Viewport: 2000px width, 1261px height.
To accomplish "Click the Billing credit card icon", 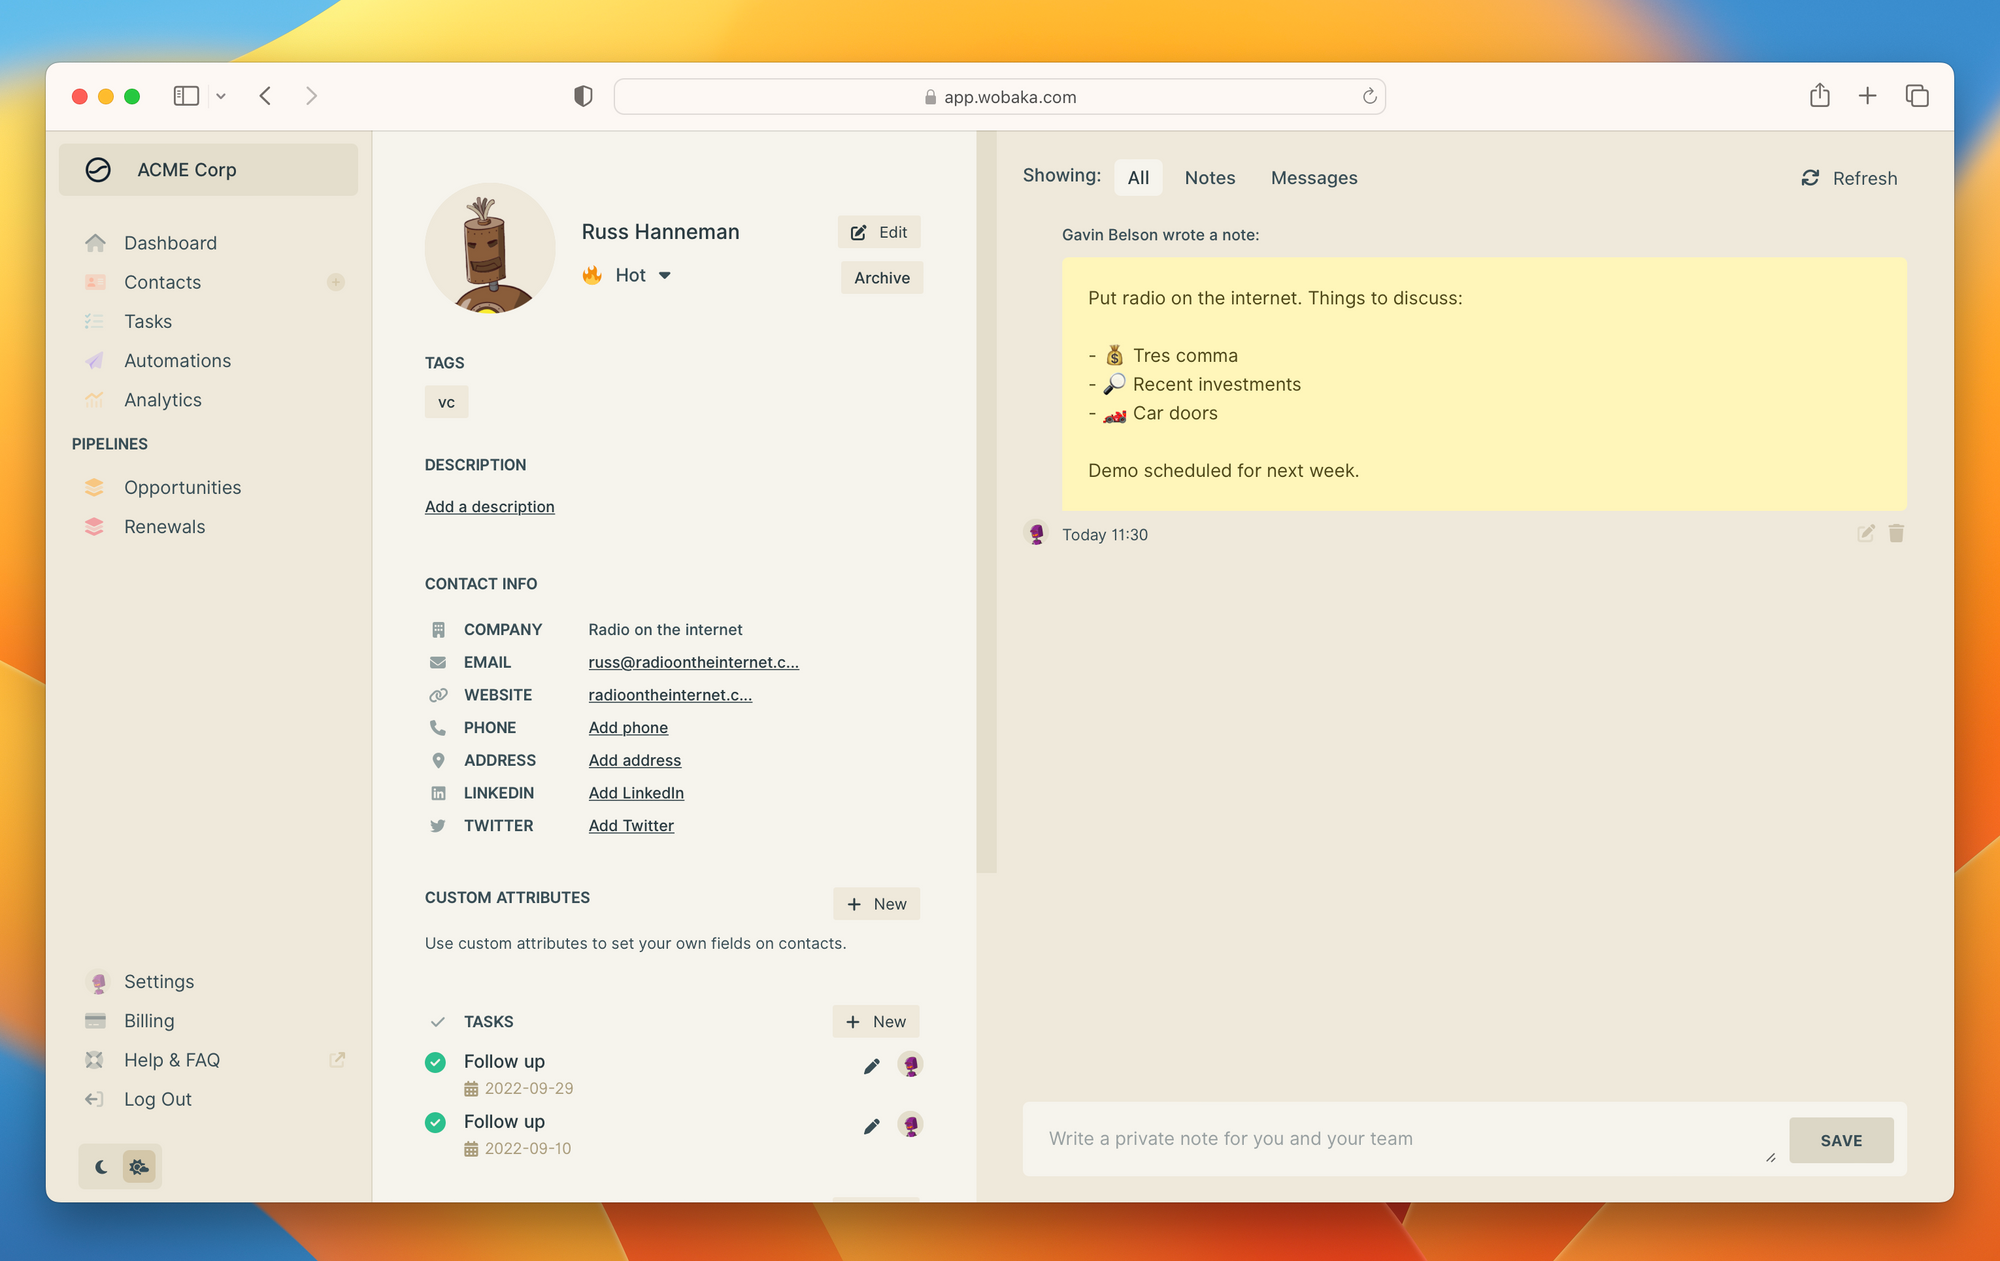I will tap(96, 1021).
